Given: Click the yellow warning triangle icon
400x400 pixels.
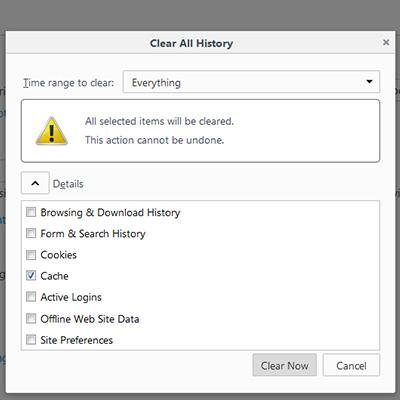Looking at the screenshot, I should click(x=52, y=131).
